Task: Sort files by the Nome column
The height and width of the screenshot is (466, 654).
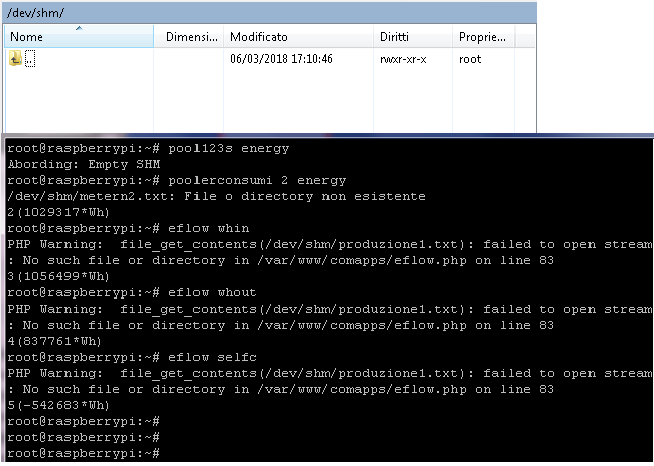Action: 79,37
